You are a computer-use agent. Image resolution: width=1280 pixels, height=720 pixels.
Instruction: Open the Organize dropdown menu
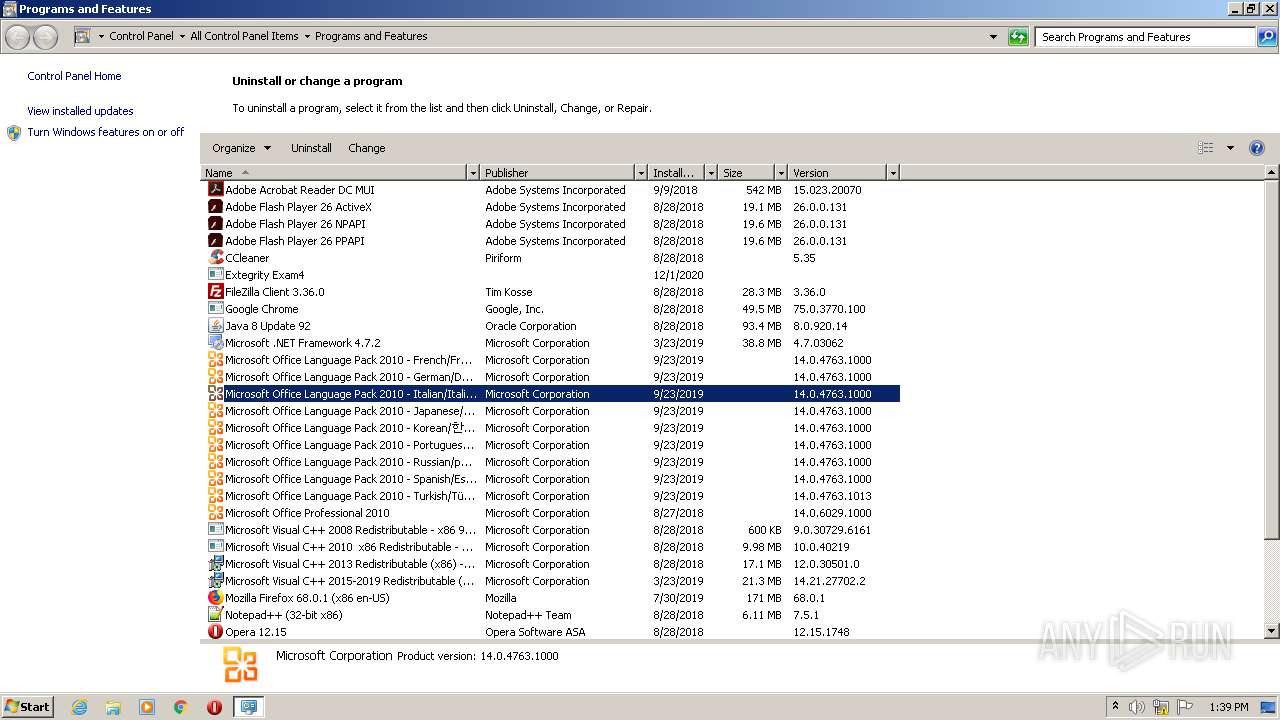point(241,148)
